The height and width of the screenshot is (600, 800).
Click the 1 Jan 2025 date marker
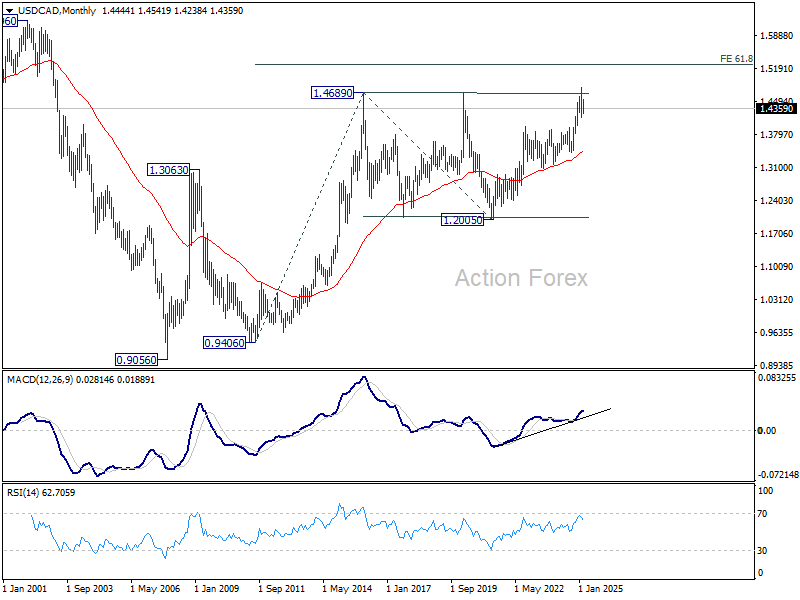600,589
